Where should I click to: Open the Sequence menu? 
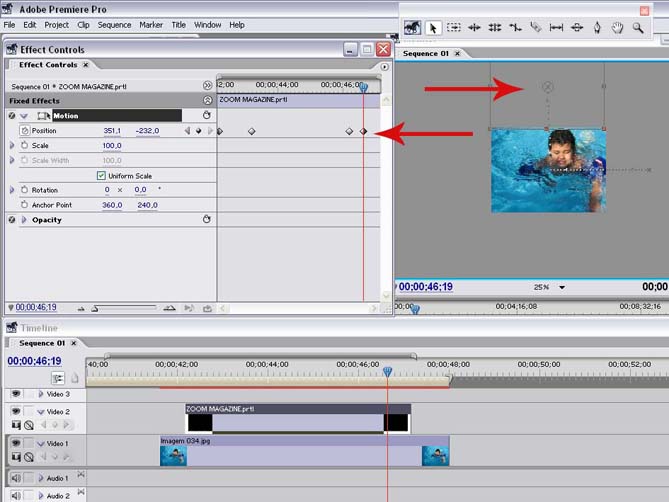(114, 24)
